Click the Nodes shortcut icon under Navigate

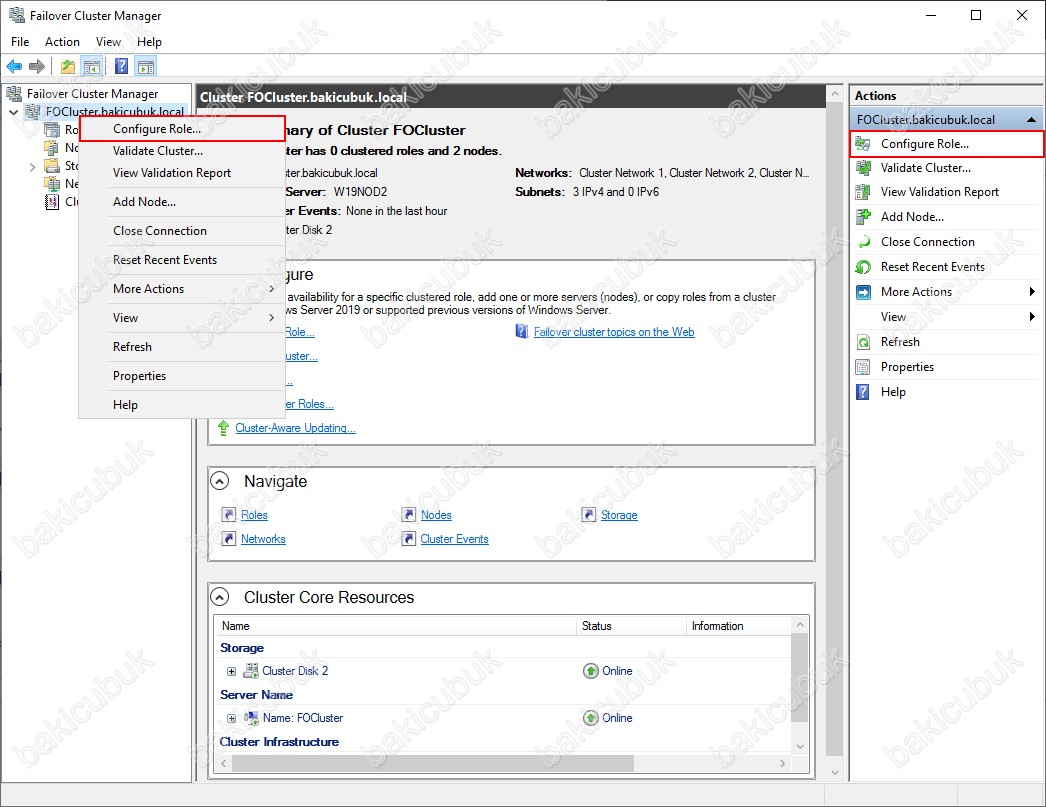408,514
